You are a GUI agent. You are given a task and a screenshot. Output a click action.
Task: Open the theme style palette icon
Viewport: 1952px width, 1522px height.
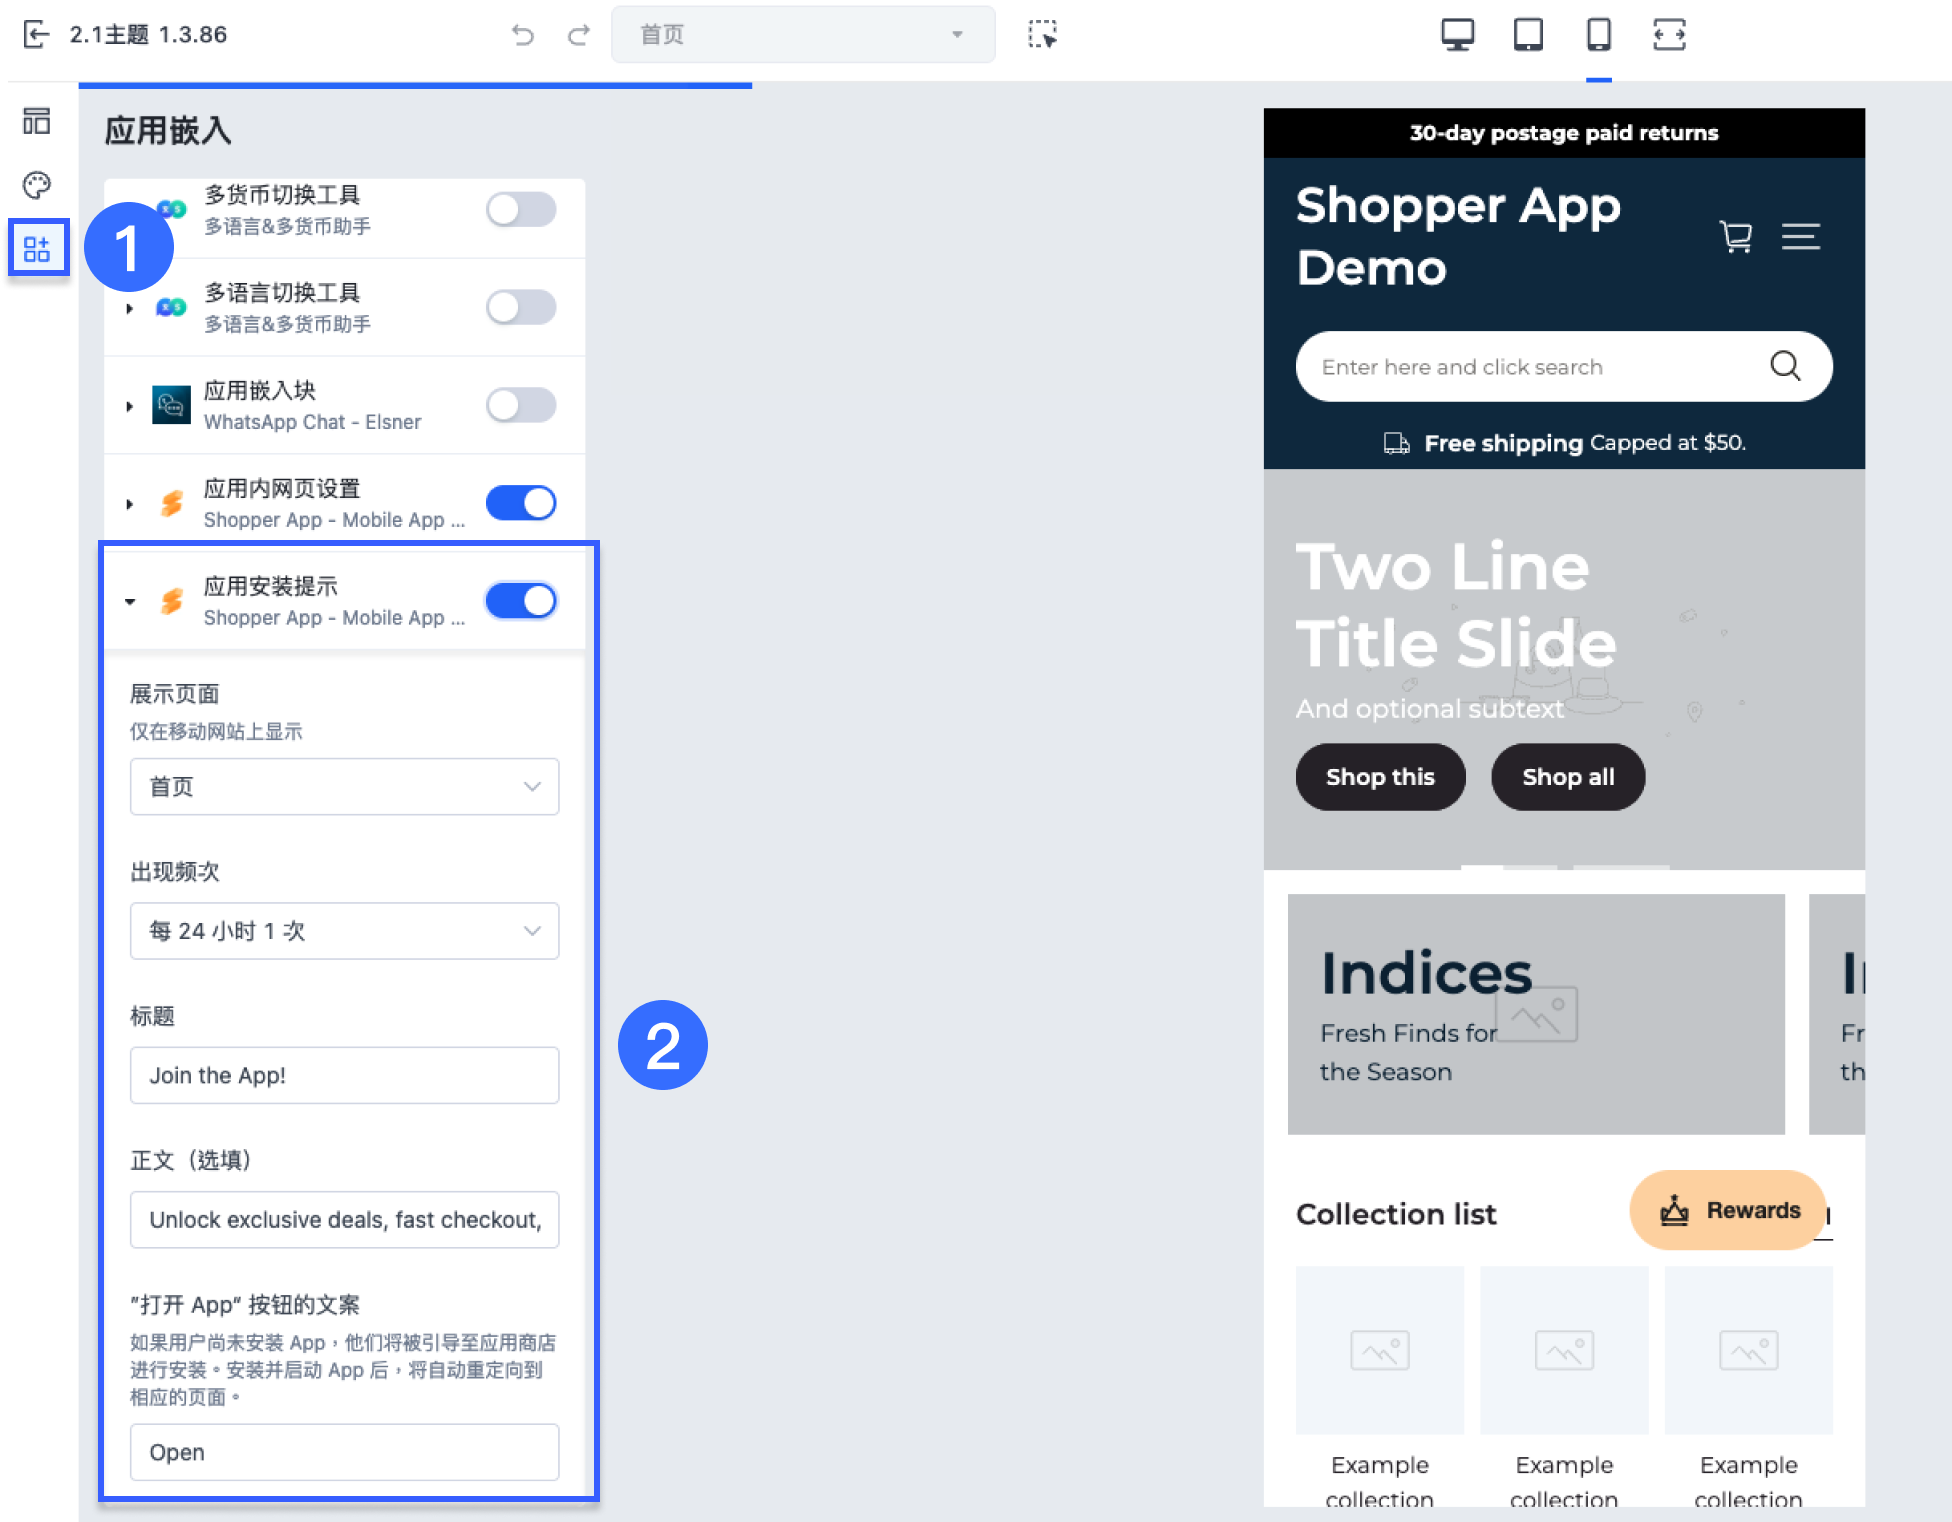[37, 184]
